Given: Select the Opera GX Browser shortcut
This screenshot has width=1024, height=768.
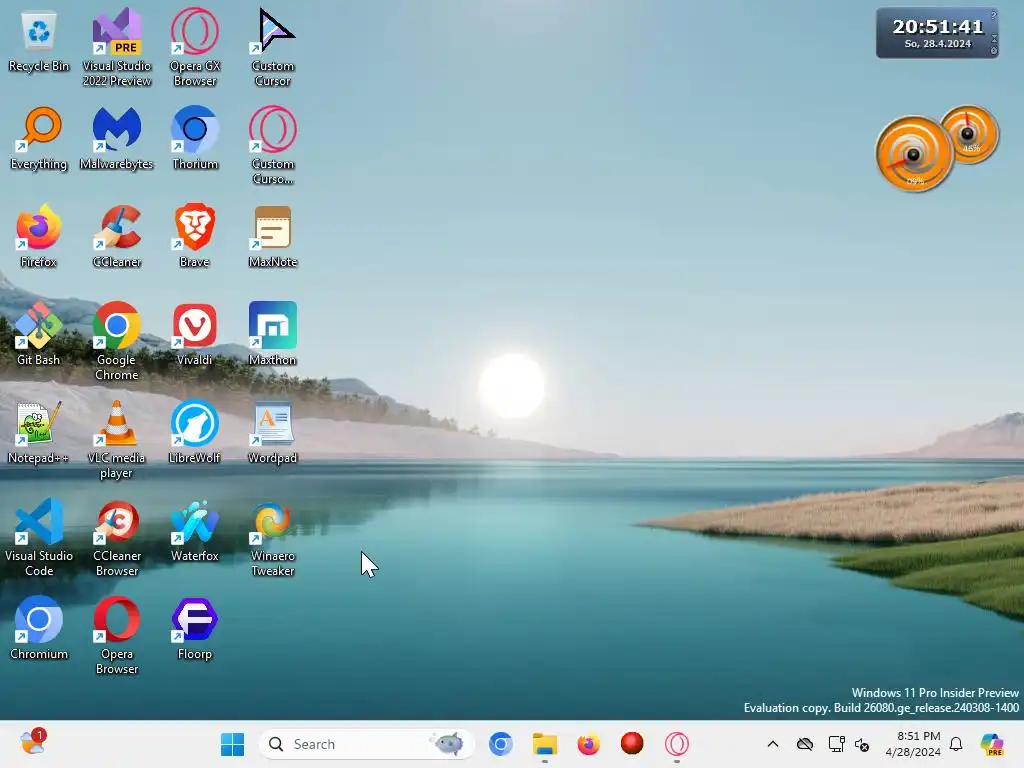Looking at the screenshot, I should 195,48.
